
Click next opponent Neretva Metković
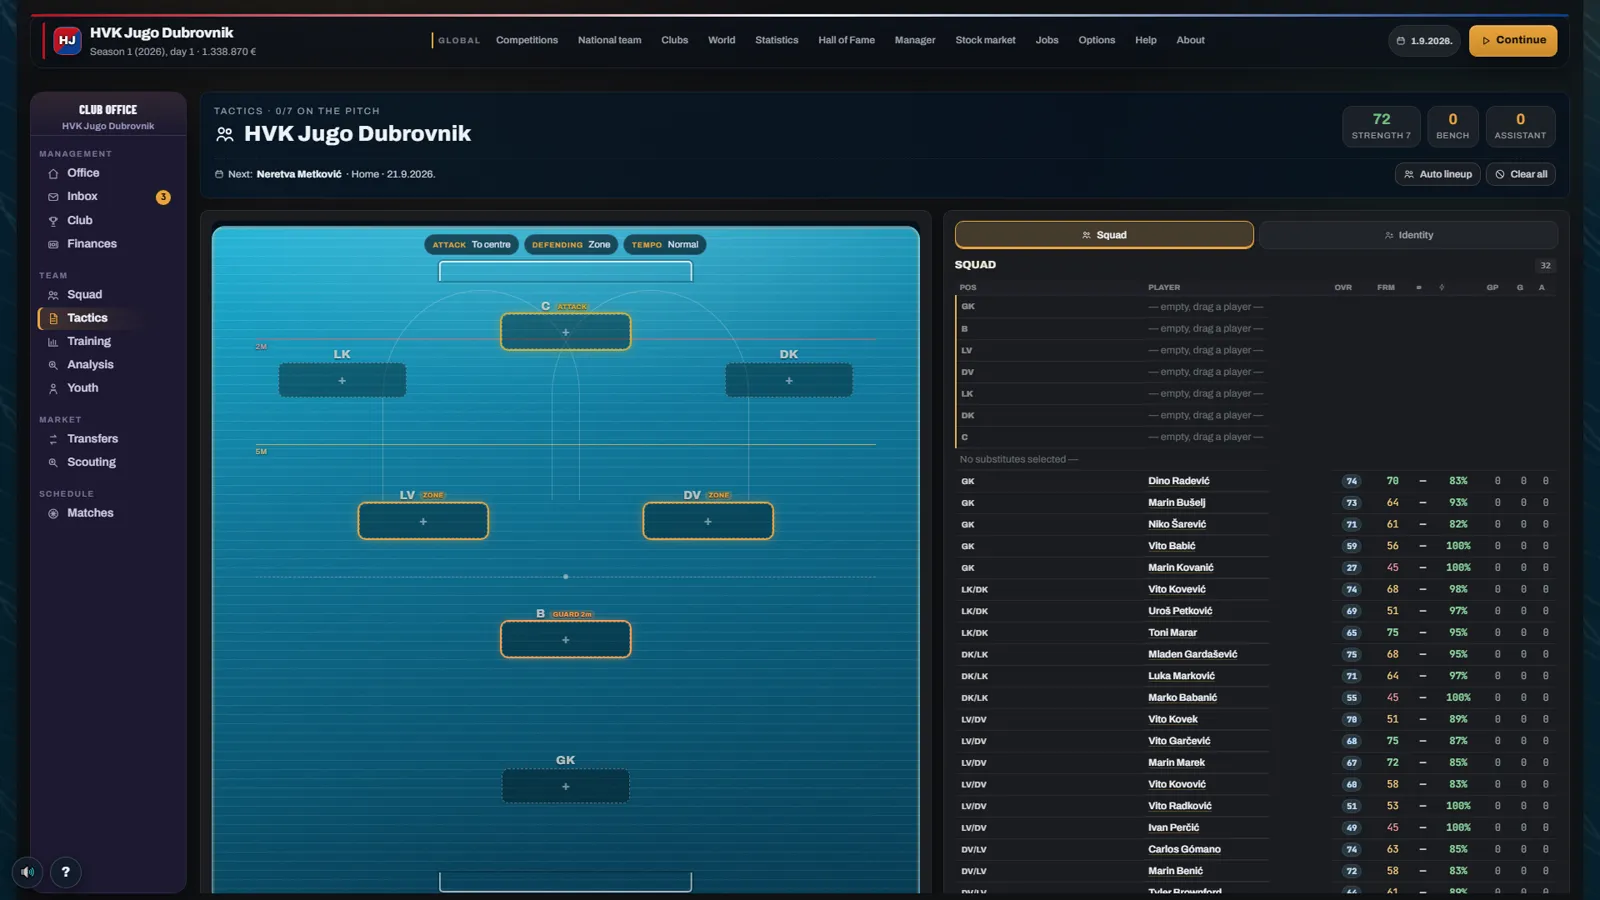[299, 174]
